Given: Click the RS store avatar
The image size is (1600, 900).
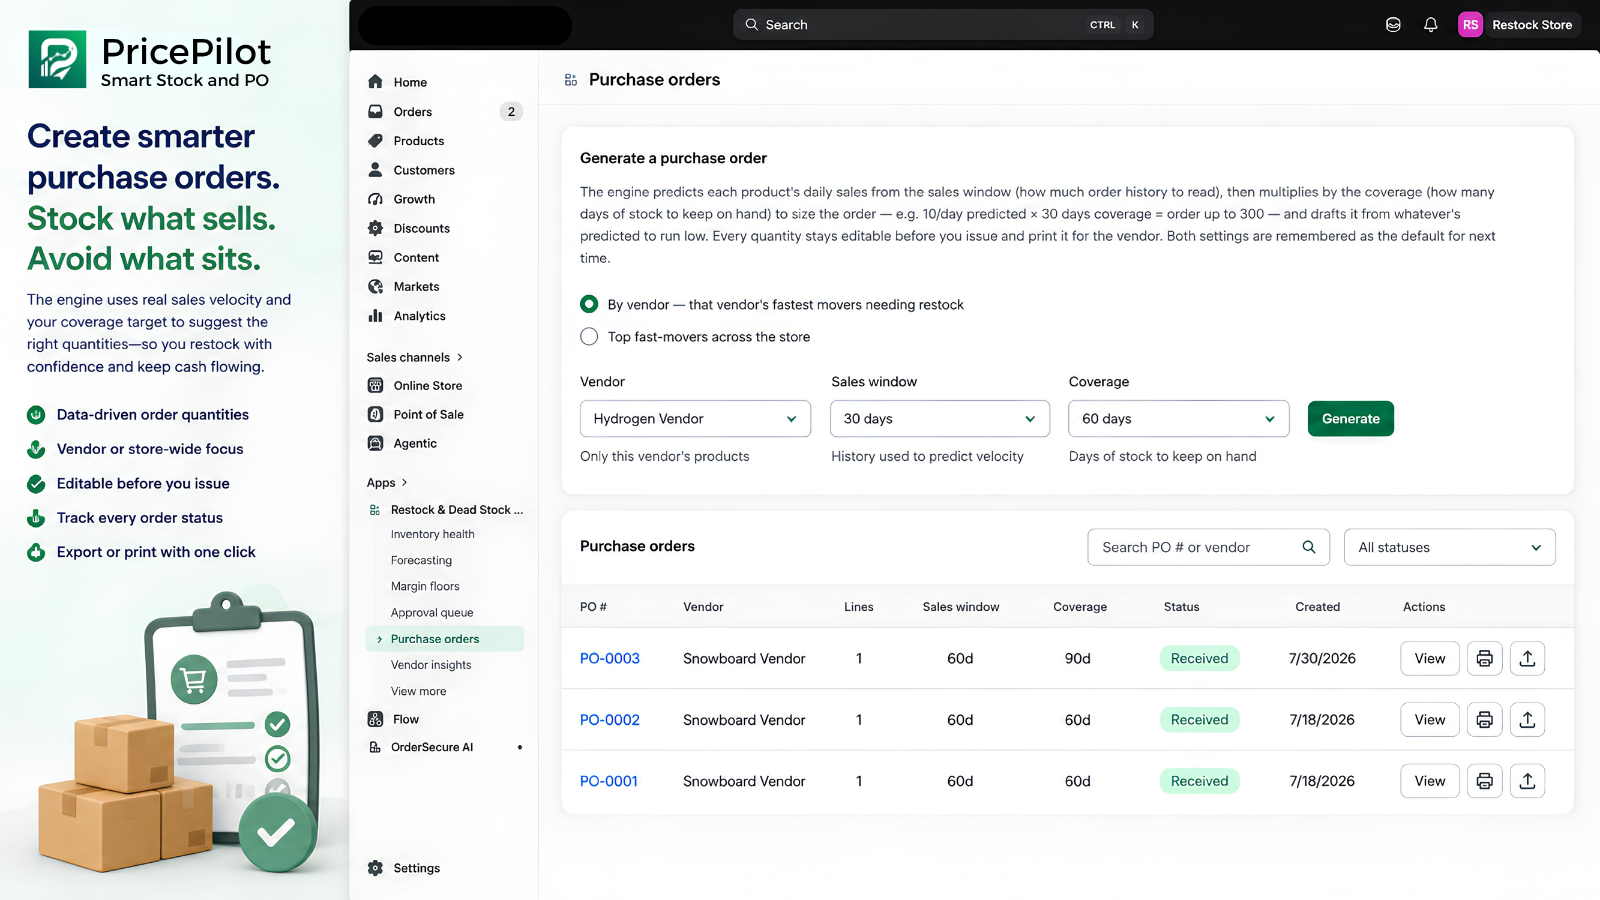Looking at the screenshot, I should pos(1470,25).
